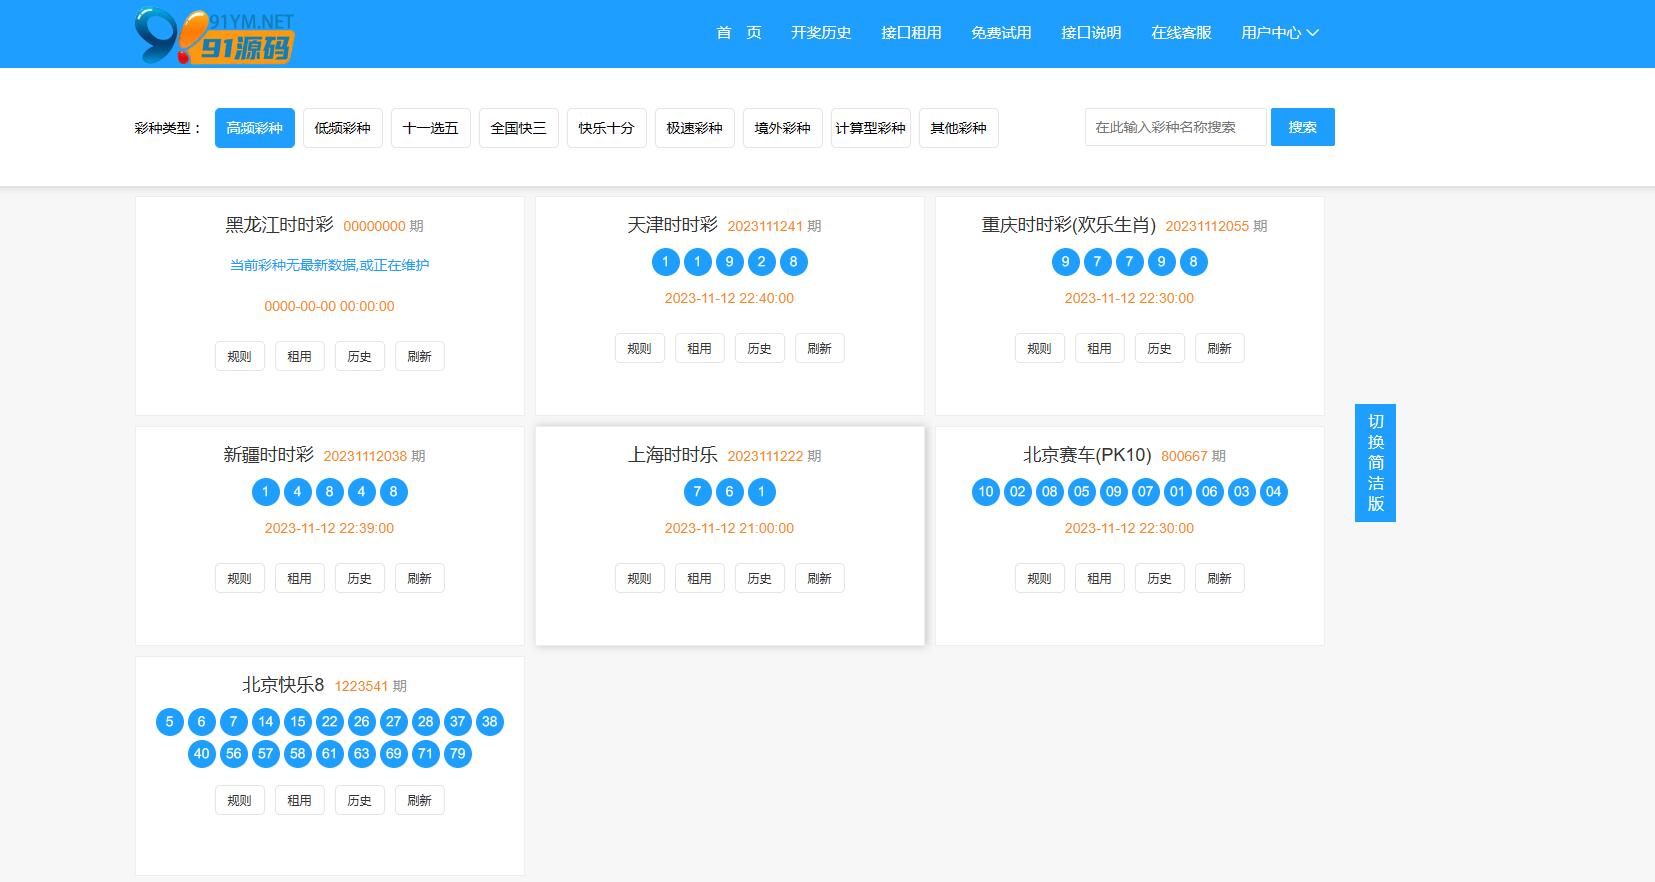Image resolution: width=1655 pixels, height=882 pixels.
Task: Click ball number 10 in 北京赛车(PK10)
Action: click(x=986, y=492)
